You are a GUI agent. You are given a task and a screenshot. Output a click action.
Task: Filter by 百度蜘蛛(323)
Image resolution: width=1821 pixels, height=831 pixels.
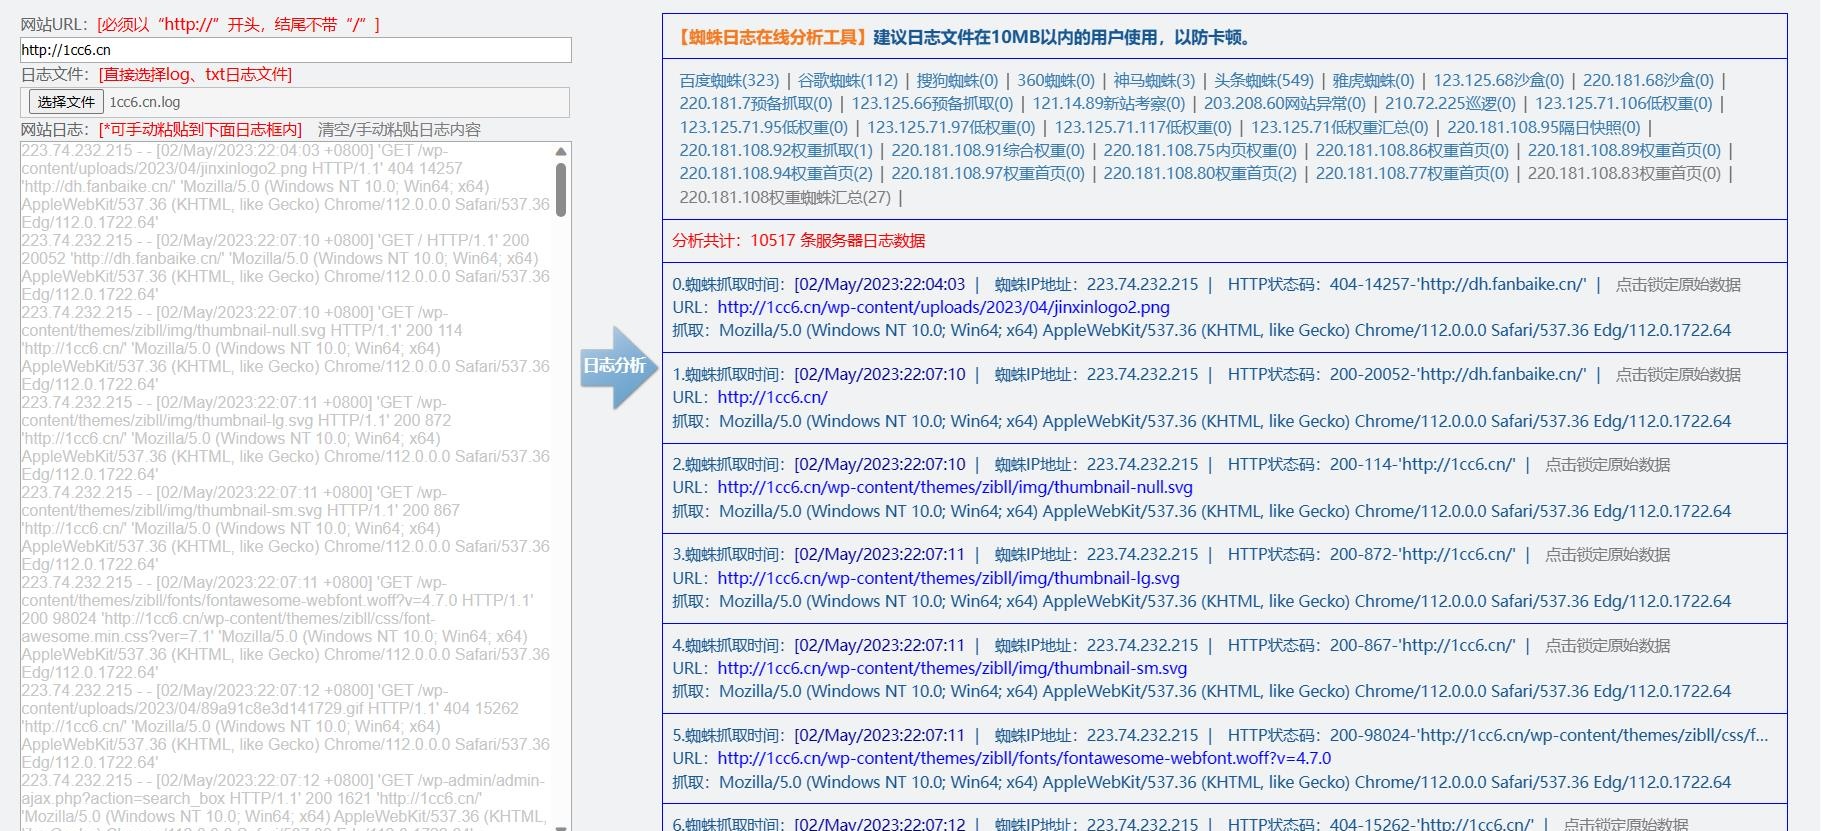[729, 80]
